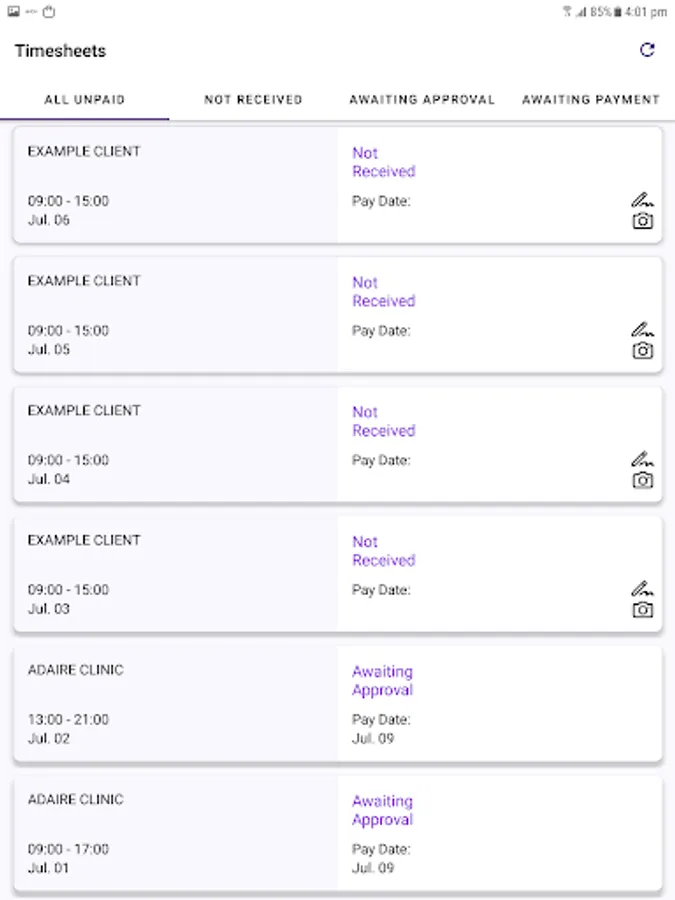
Task: Tap the battery indicator in status bar
Action: (x=618, y=12)
